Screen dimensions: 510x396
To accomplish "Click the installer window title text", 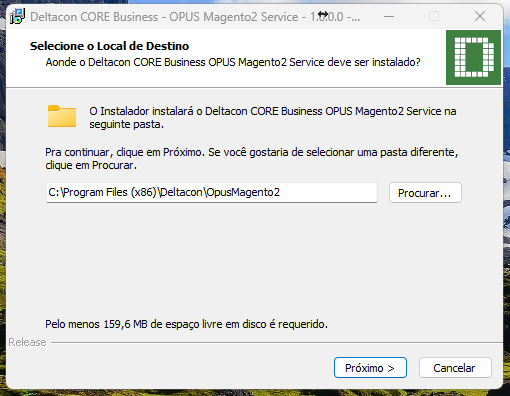I will click(195, 17).
